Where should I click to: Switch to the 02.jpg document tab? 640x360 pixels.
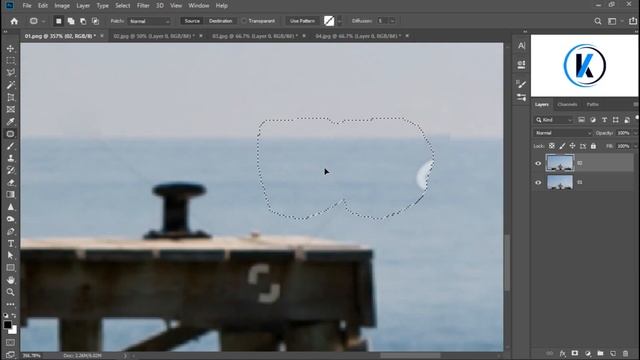(x=154, y=36)
